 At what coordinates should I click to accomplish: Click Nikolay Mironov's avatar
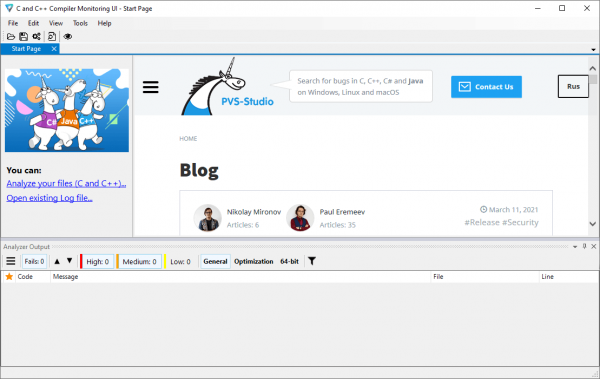(208, 218)
